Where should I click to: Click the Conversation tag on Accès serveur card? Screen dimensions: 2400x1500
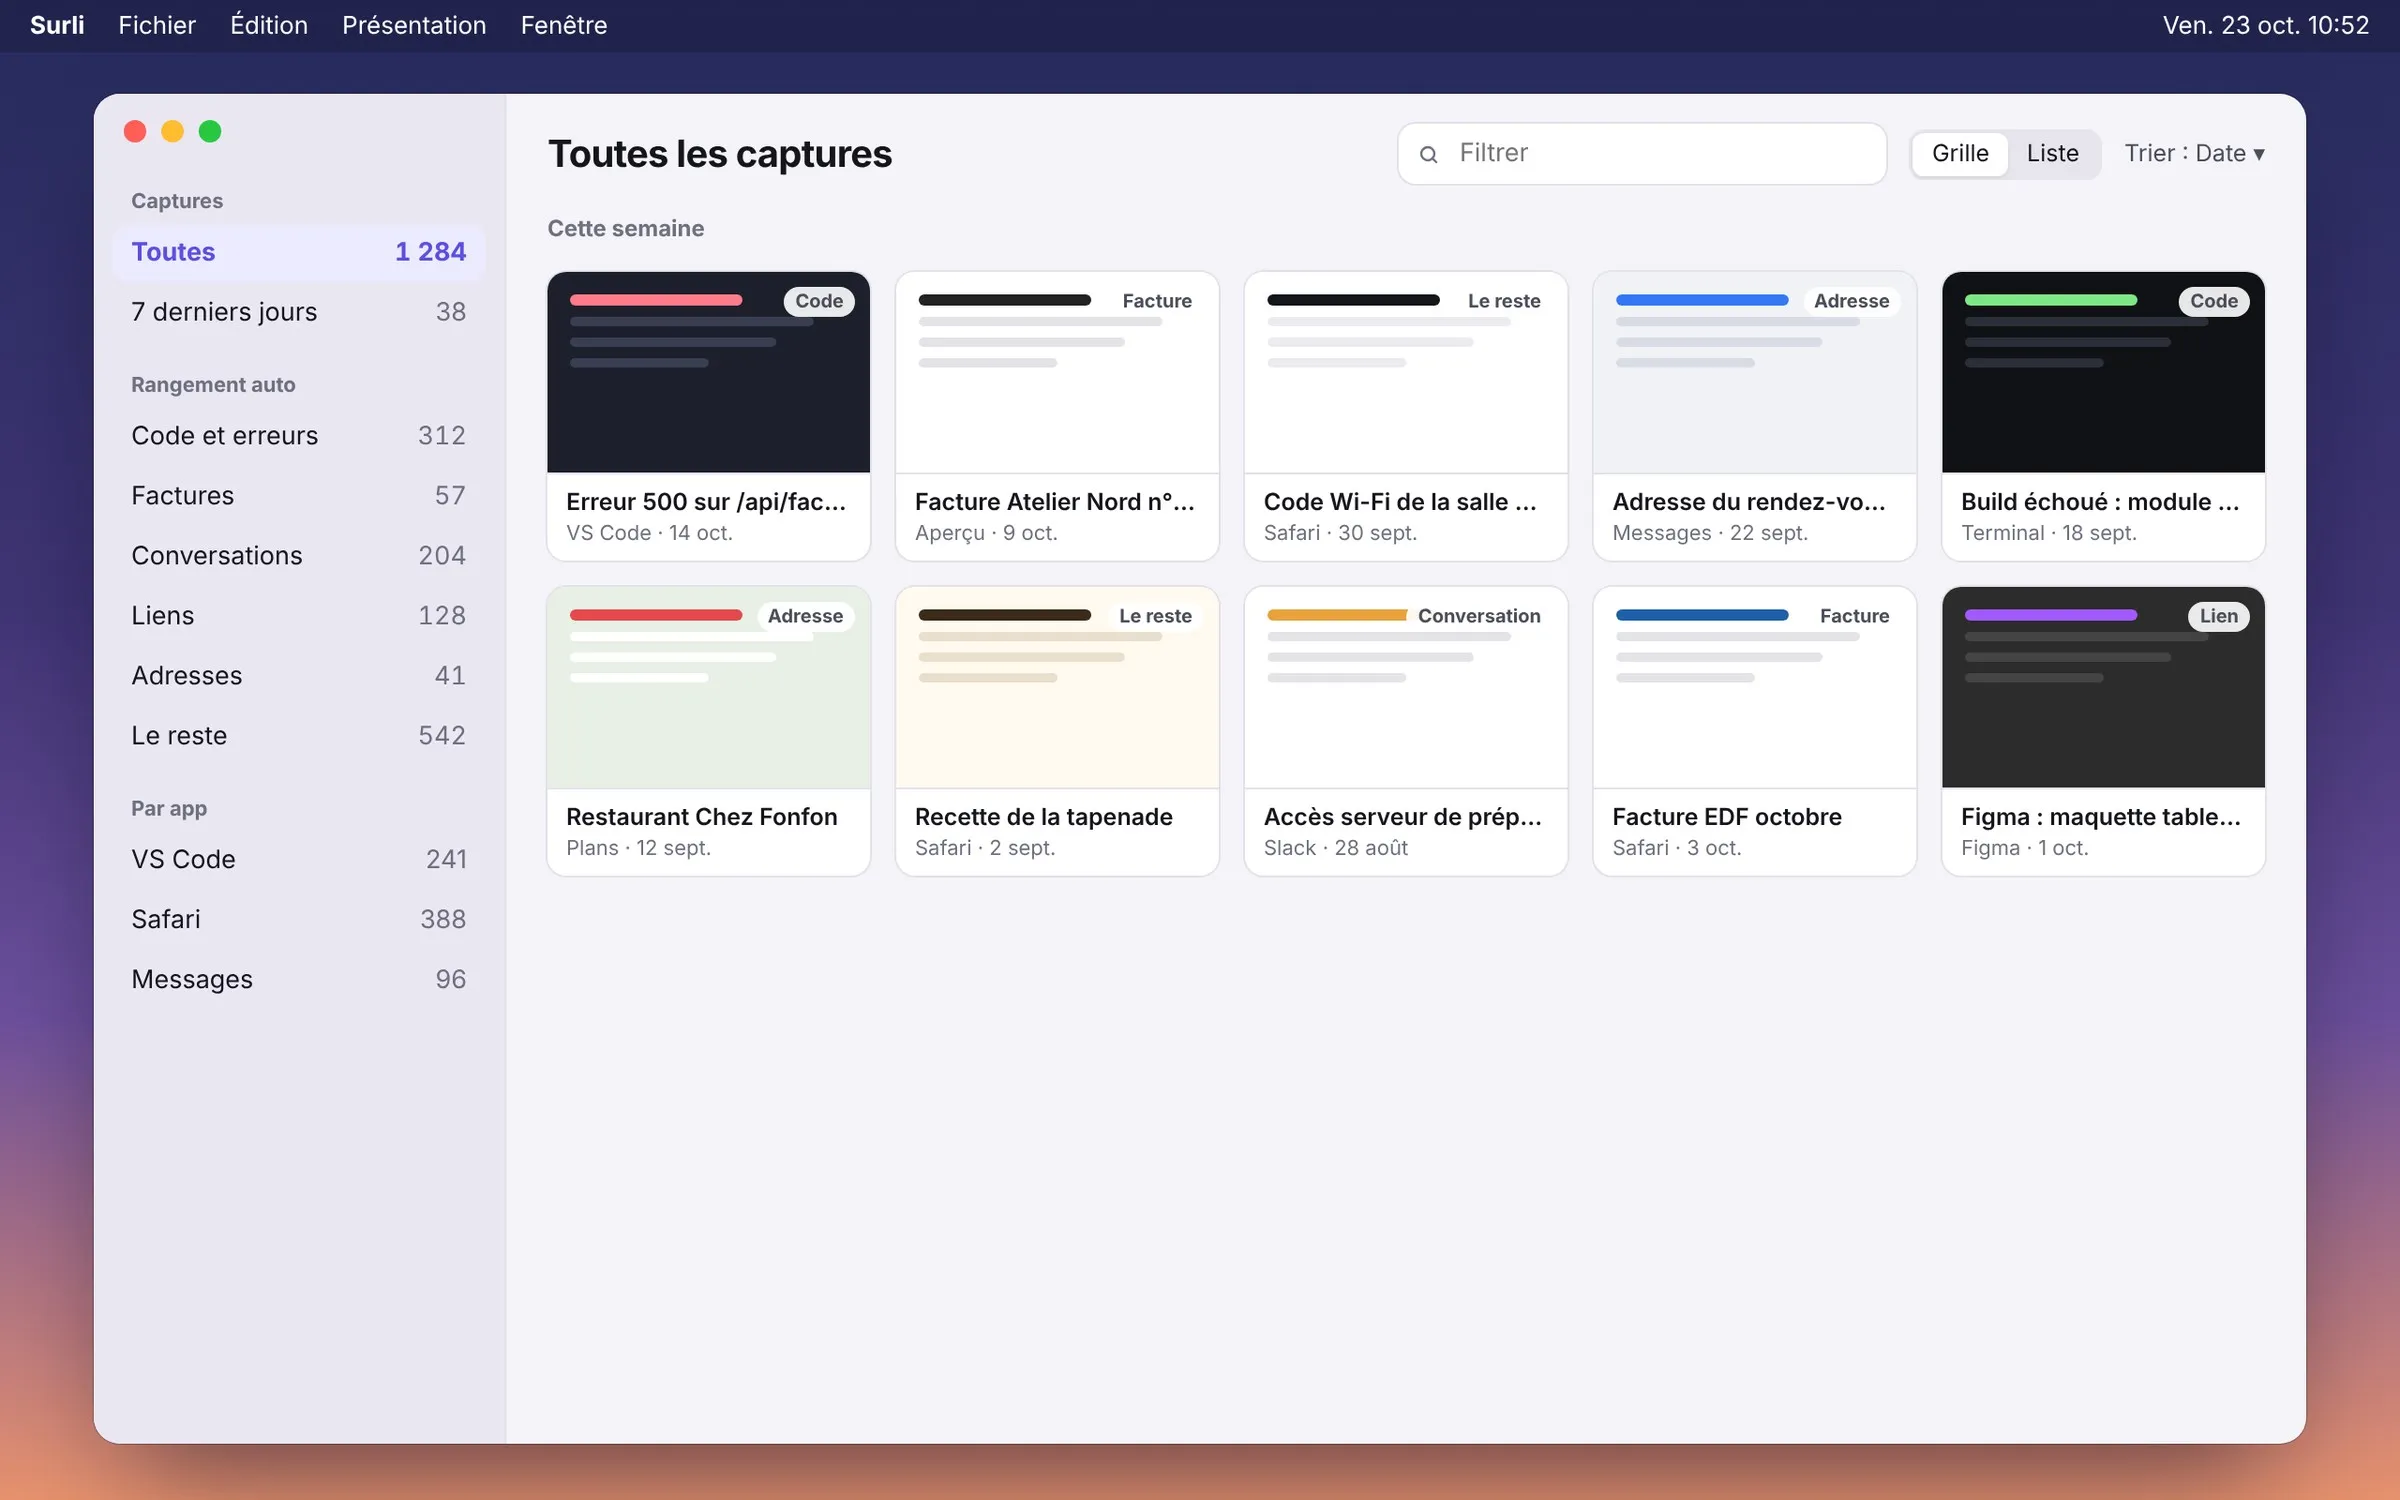[1479, 616]
